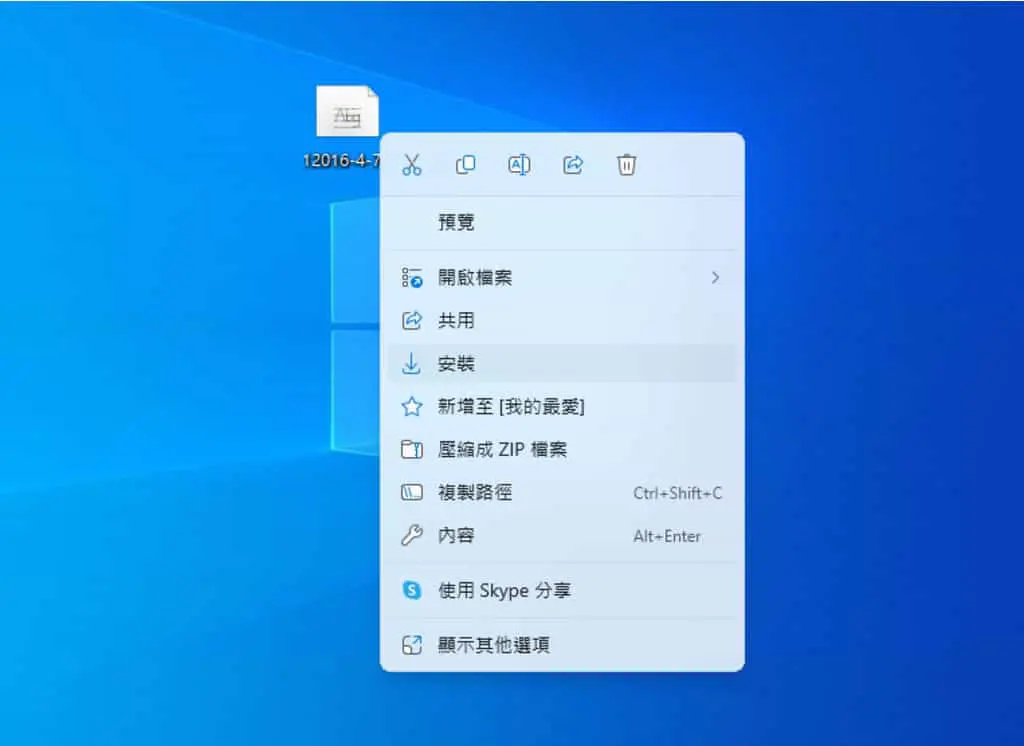Click the Rename icon in top row

[x=519, y=165]
